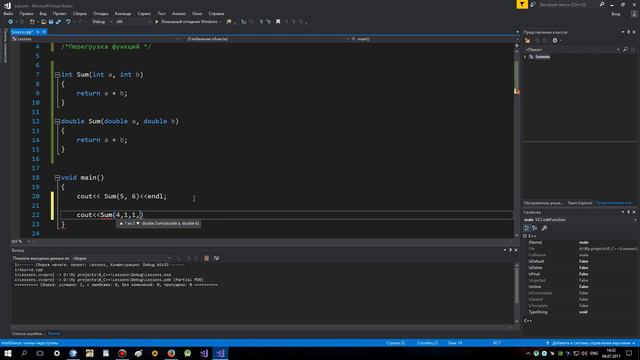640x360 pixels.
Task: Open the Lessons project scope dropdown
Action: coord(96,39)
